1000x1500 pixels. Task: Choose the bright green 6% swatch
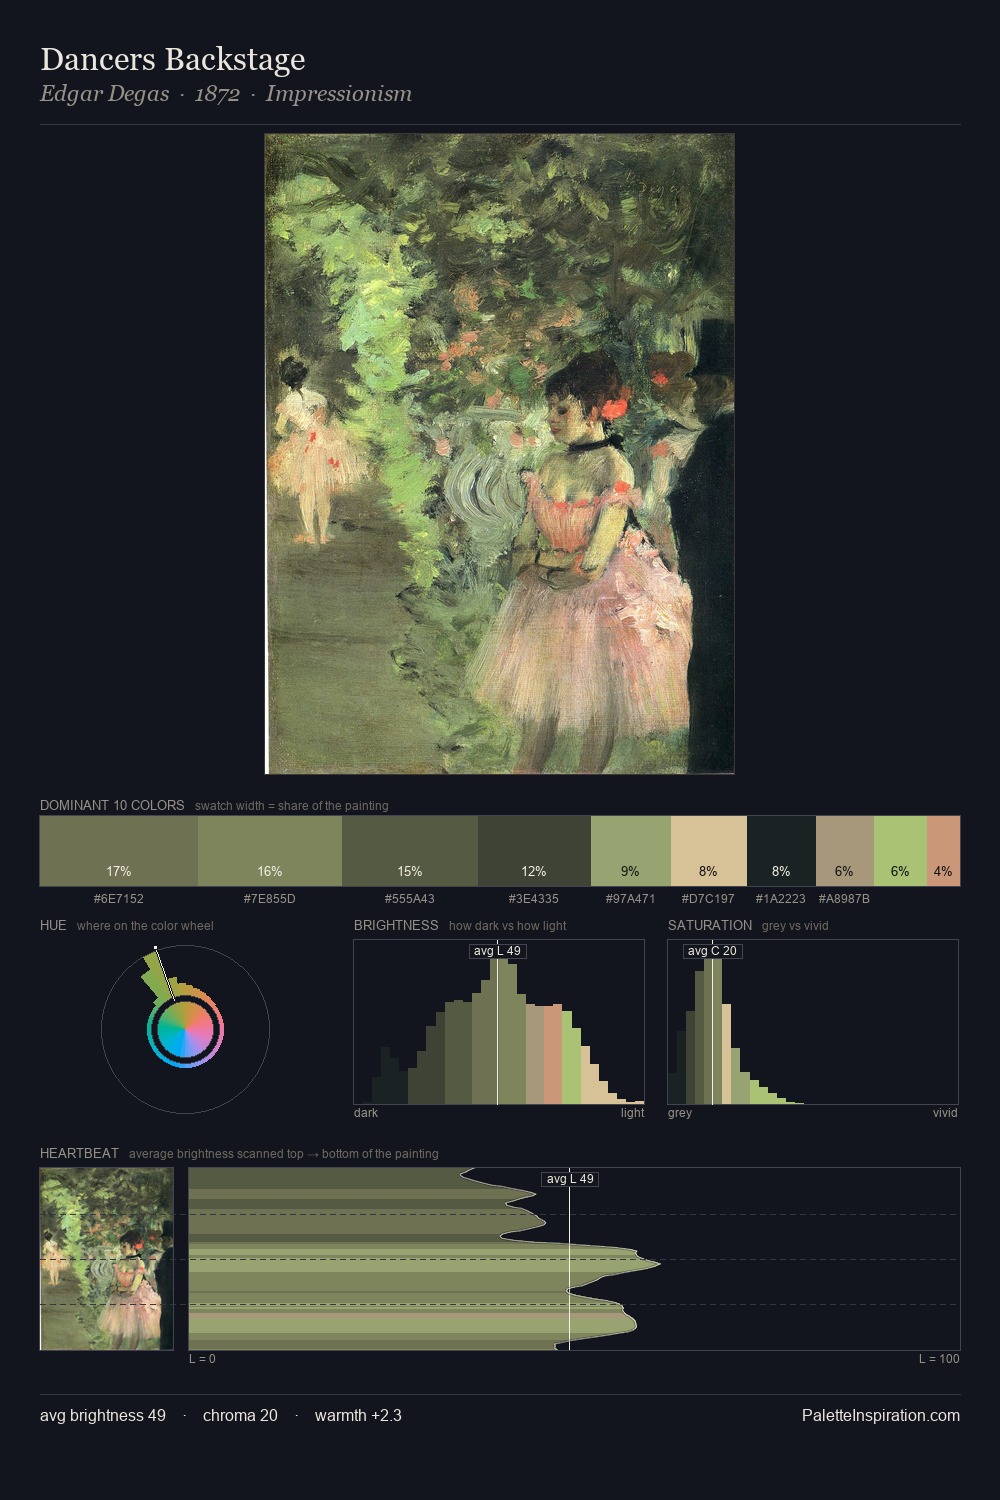coord(900,851)
